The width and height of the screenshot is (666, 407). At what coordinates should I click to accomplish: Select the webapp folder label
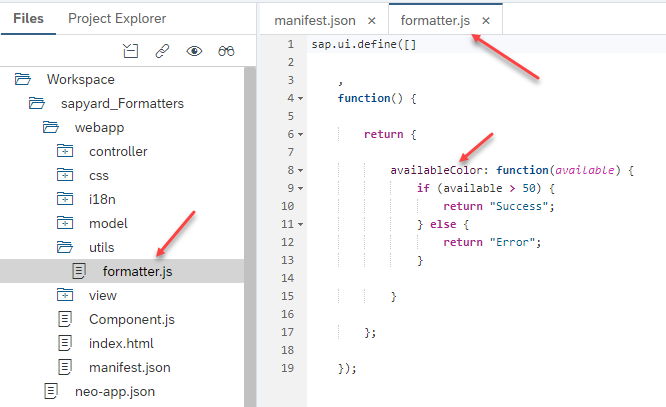99,127
